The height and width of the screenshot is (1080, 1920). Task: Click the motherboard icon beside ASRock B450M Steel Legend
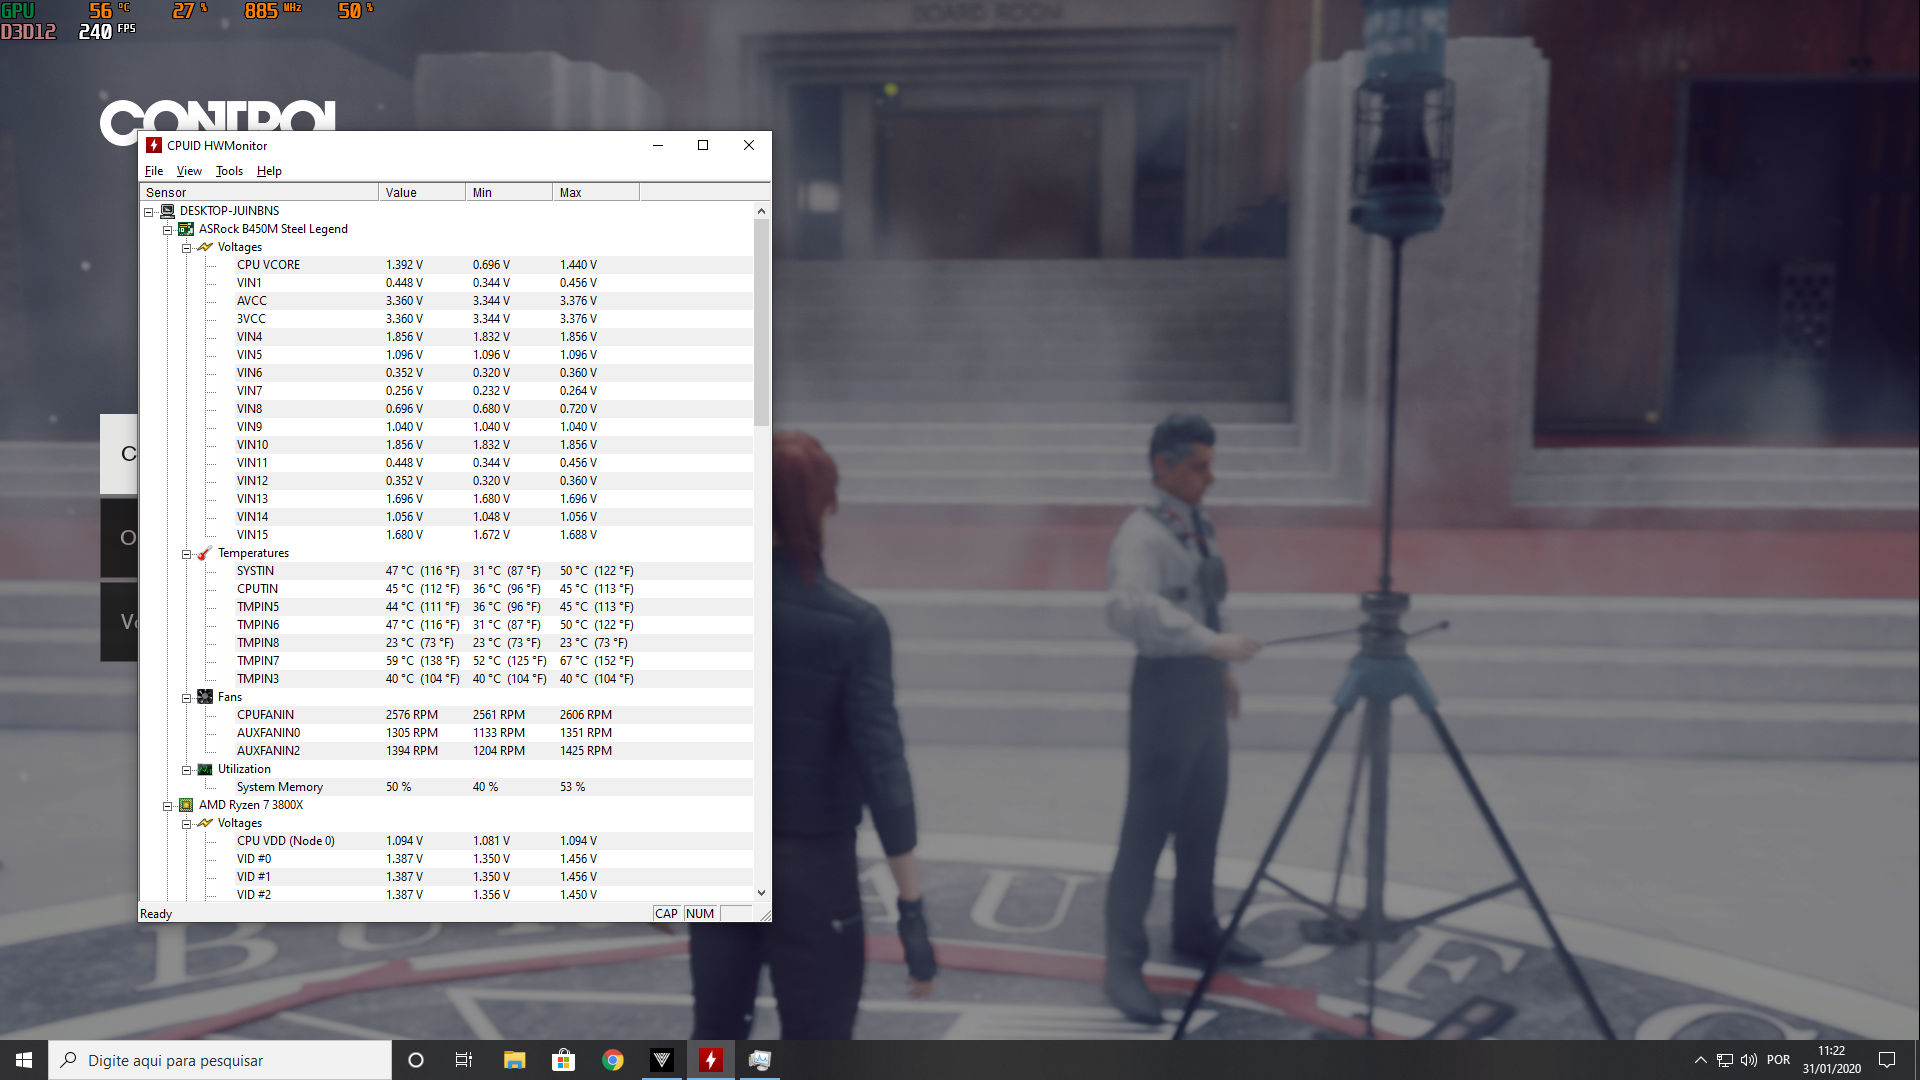tap(186, 229)
